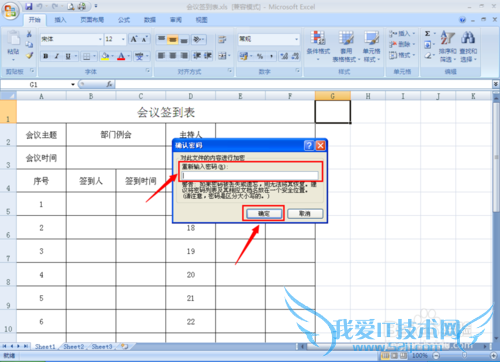
Task: Expand merge and center dropdown
Action: pyautogui.click(x=229, y=56)
